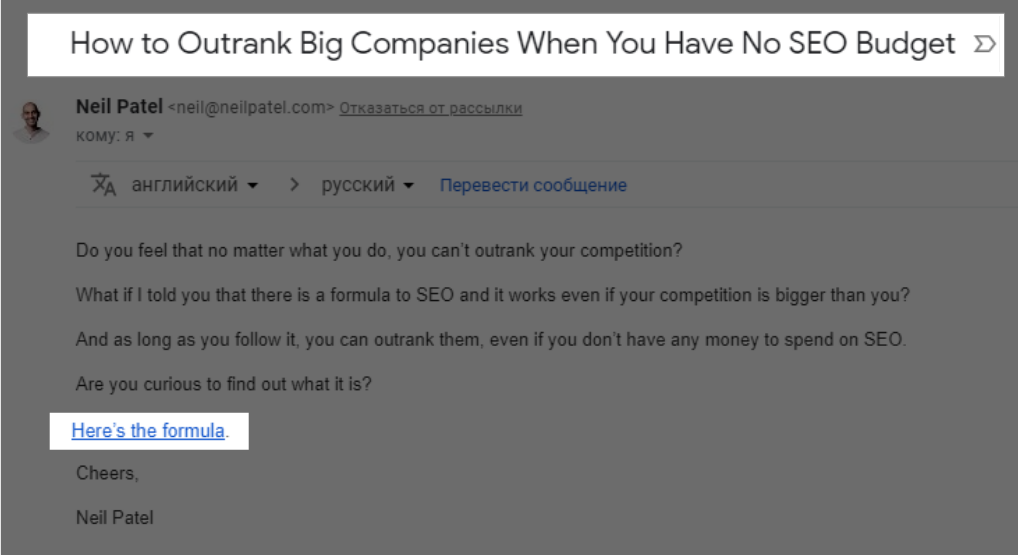Click the Отказаться от рассылки unsubscribe link
The image size is (1018, 555).
tap(430, 108)
